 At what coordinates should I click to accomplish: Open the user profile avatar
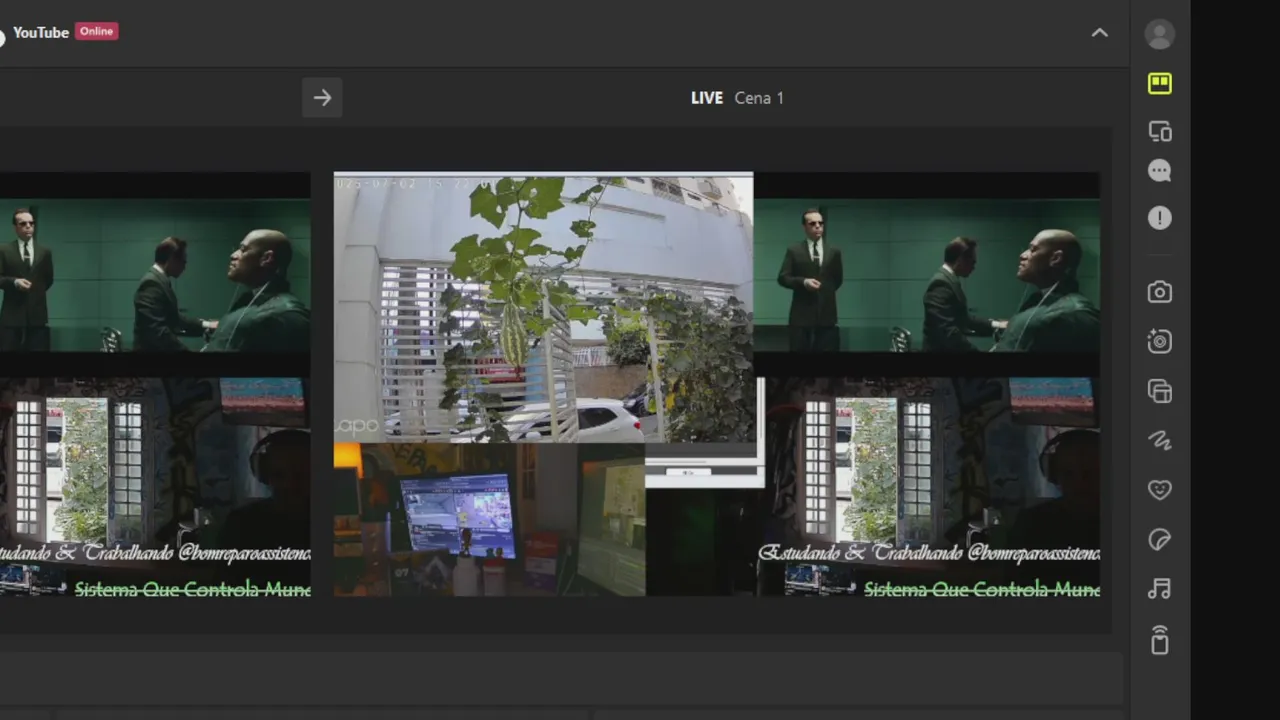[x=1160, y=35]
